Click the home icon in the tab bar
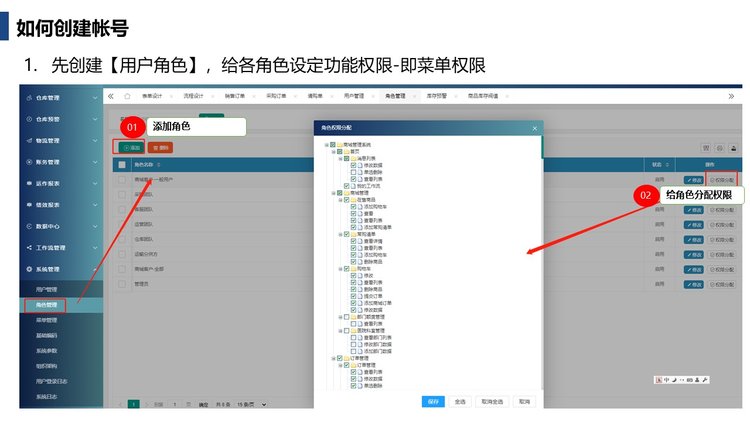750x422 pixels. click(127, 96)
